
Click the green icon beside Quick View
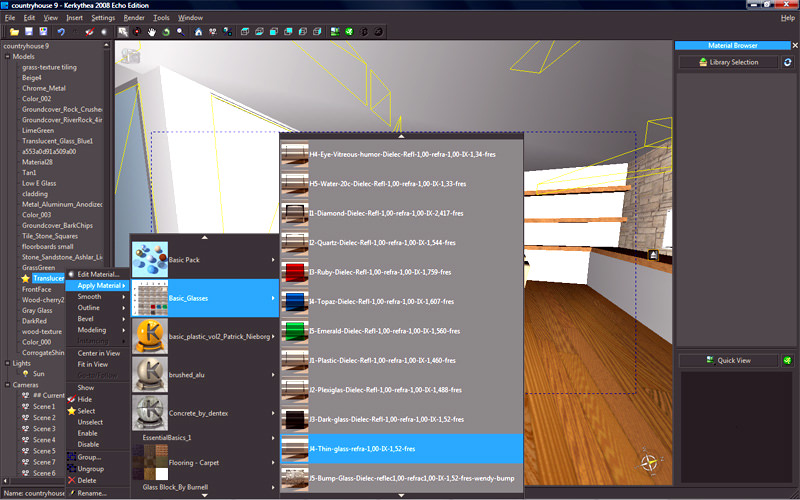pyautogui.click(x=787, y=360)
